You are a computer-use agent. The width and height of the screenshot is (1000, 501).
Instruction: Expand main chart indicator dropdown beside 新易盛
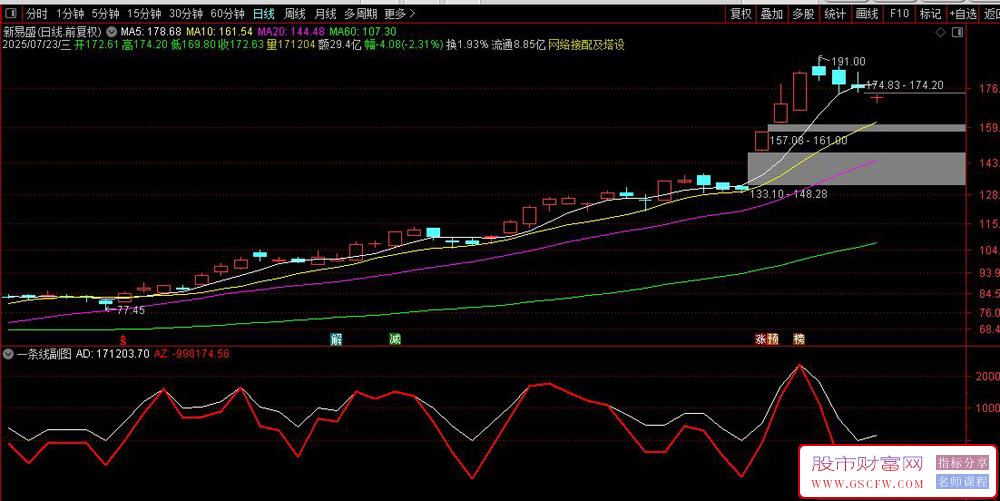pyautogui.click(x=112, y=31)
